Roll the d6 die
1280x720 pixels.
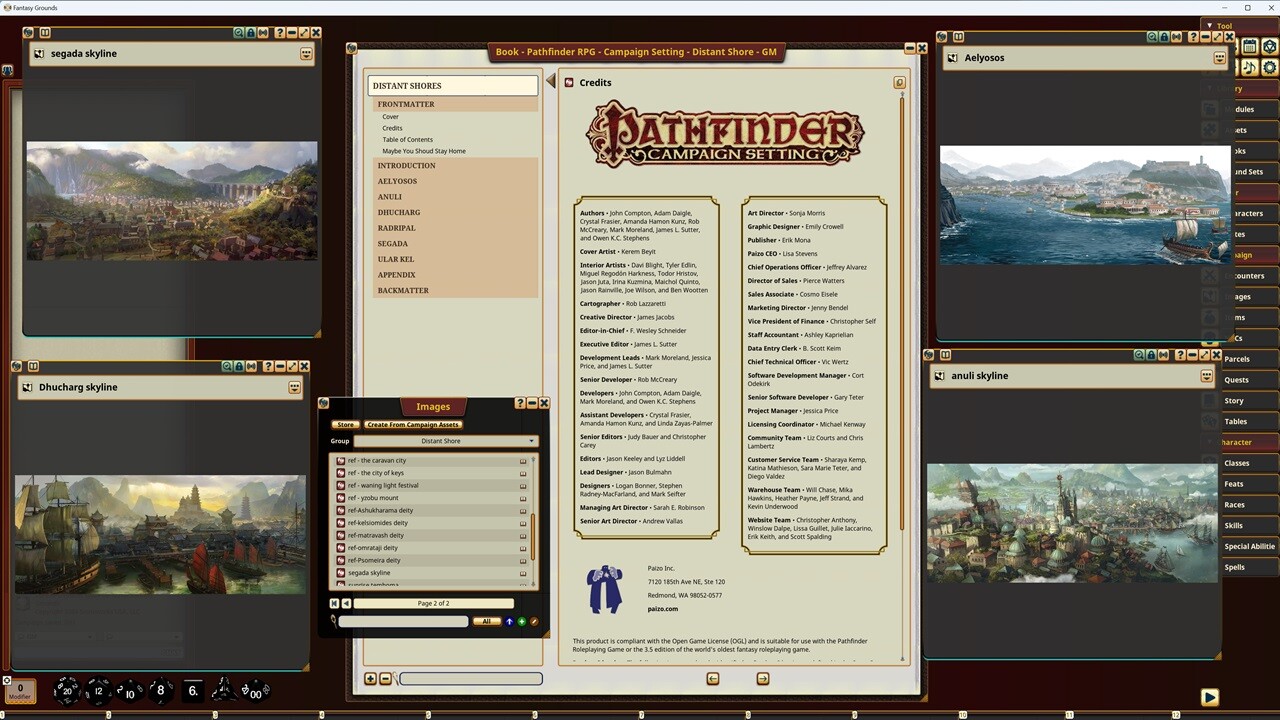tap(191, 690)
